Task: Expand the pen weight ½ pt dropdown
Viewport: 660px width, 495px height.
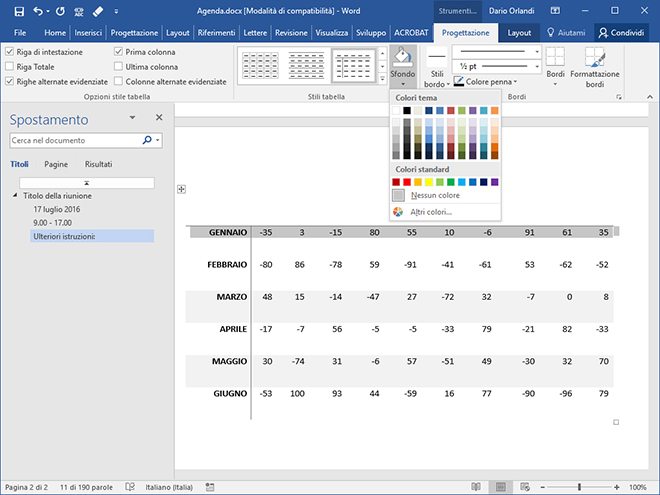Action: pyautogui.click(x=537, y=66)
